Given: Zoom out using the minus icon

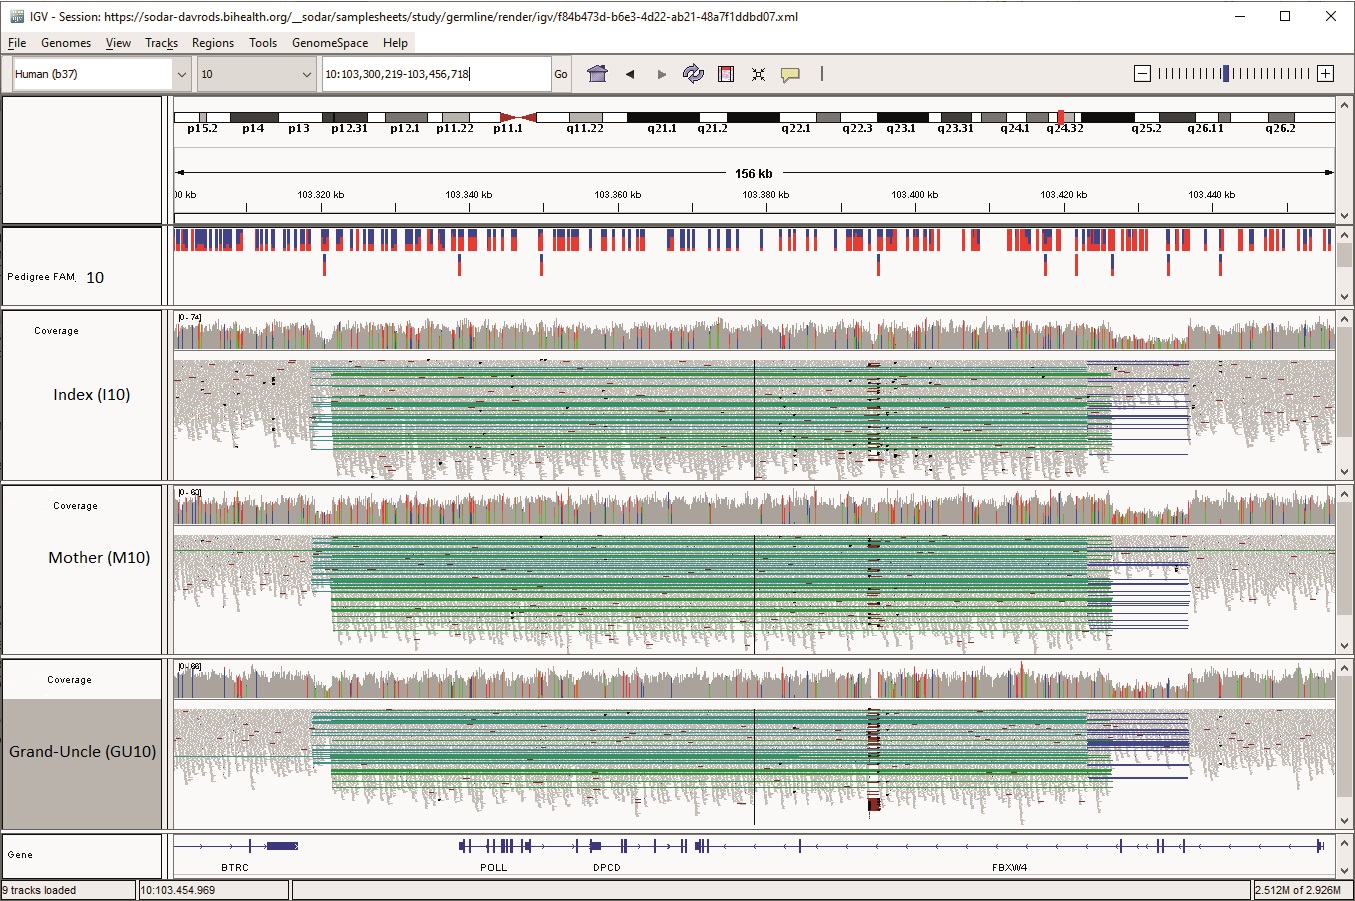Looking at the screenshot, I should (1142, 74).
